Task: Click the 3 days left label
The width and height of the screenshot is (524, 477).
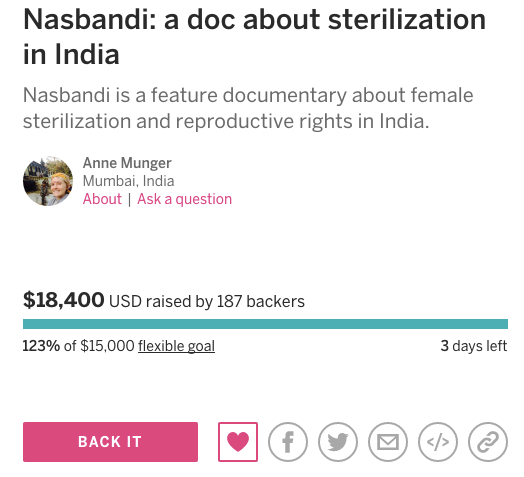Action: point(474,346)
